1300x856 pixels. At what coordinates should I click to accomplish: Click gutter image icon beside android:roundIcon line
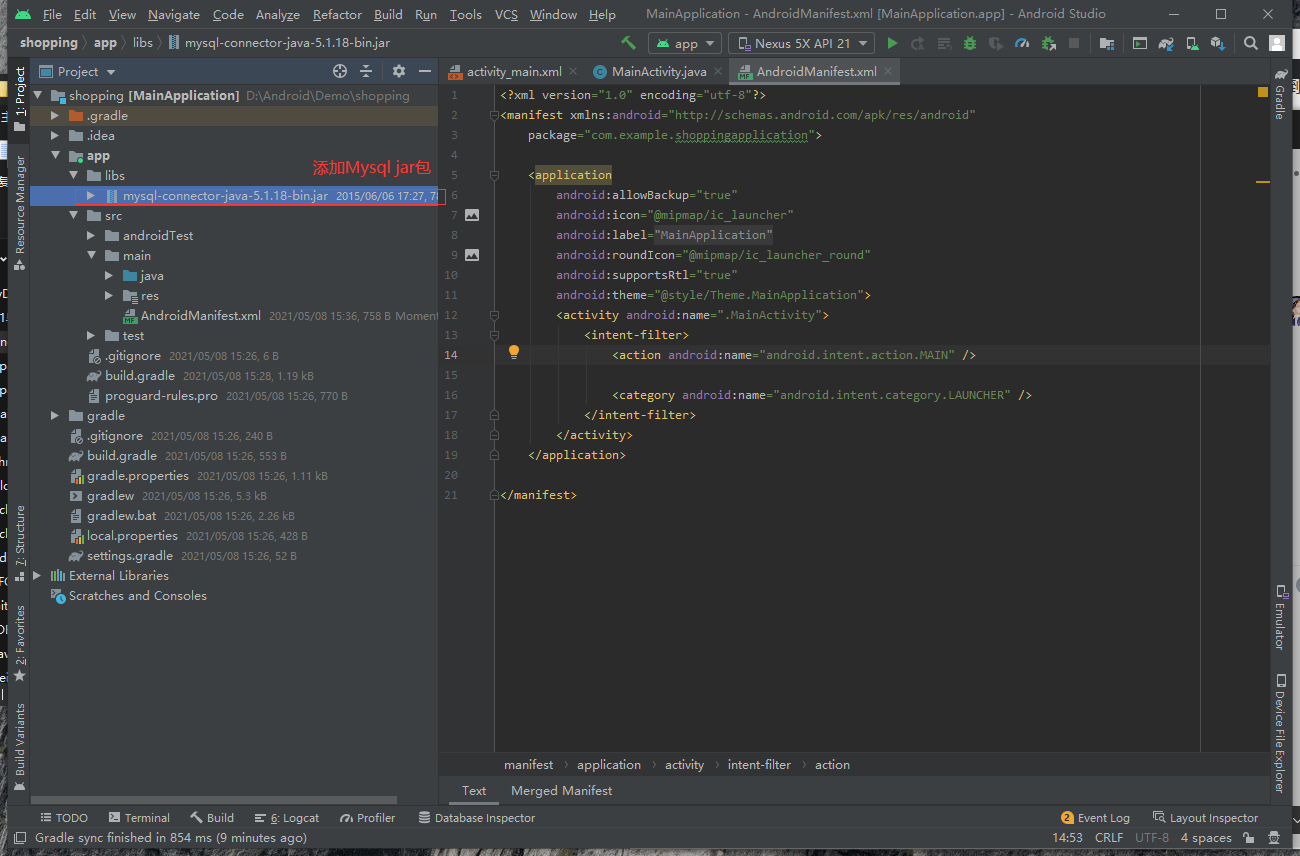point(472,255)
